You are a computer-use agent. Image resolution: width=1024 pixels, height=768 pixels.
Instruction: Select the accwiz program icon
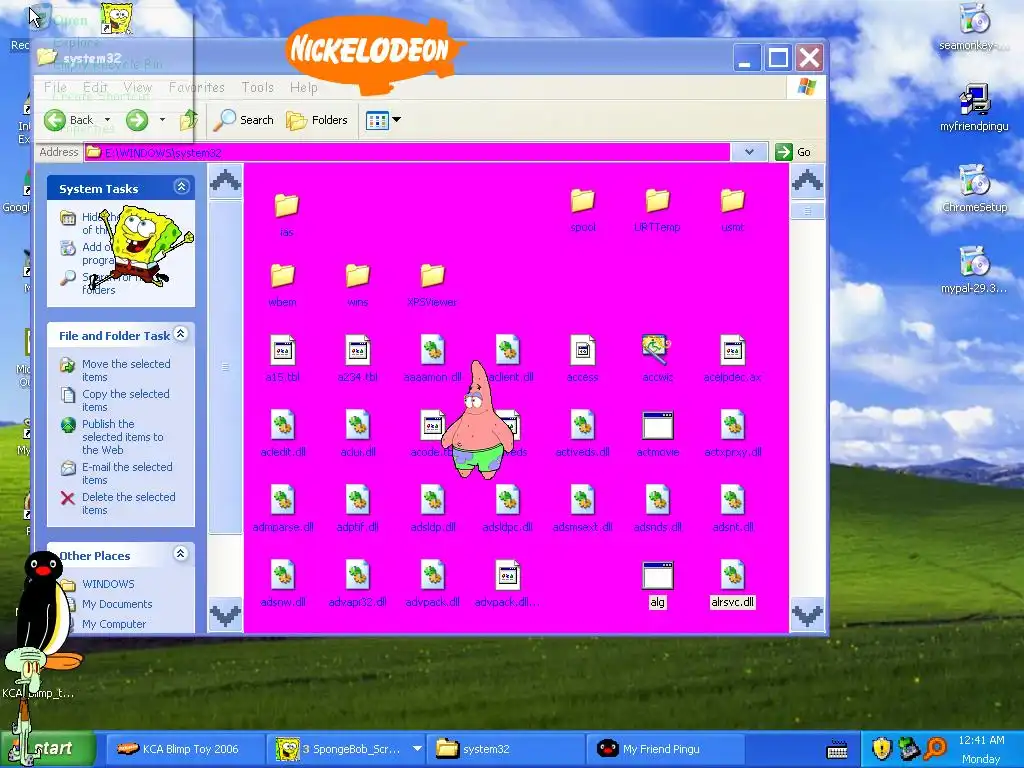pos(657,359)
